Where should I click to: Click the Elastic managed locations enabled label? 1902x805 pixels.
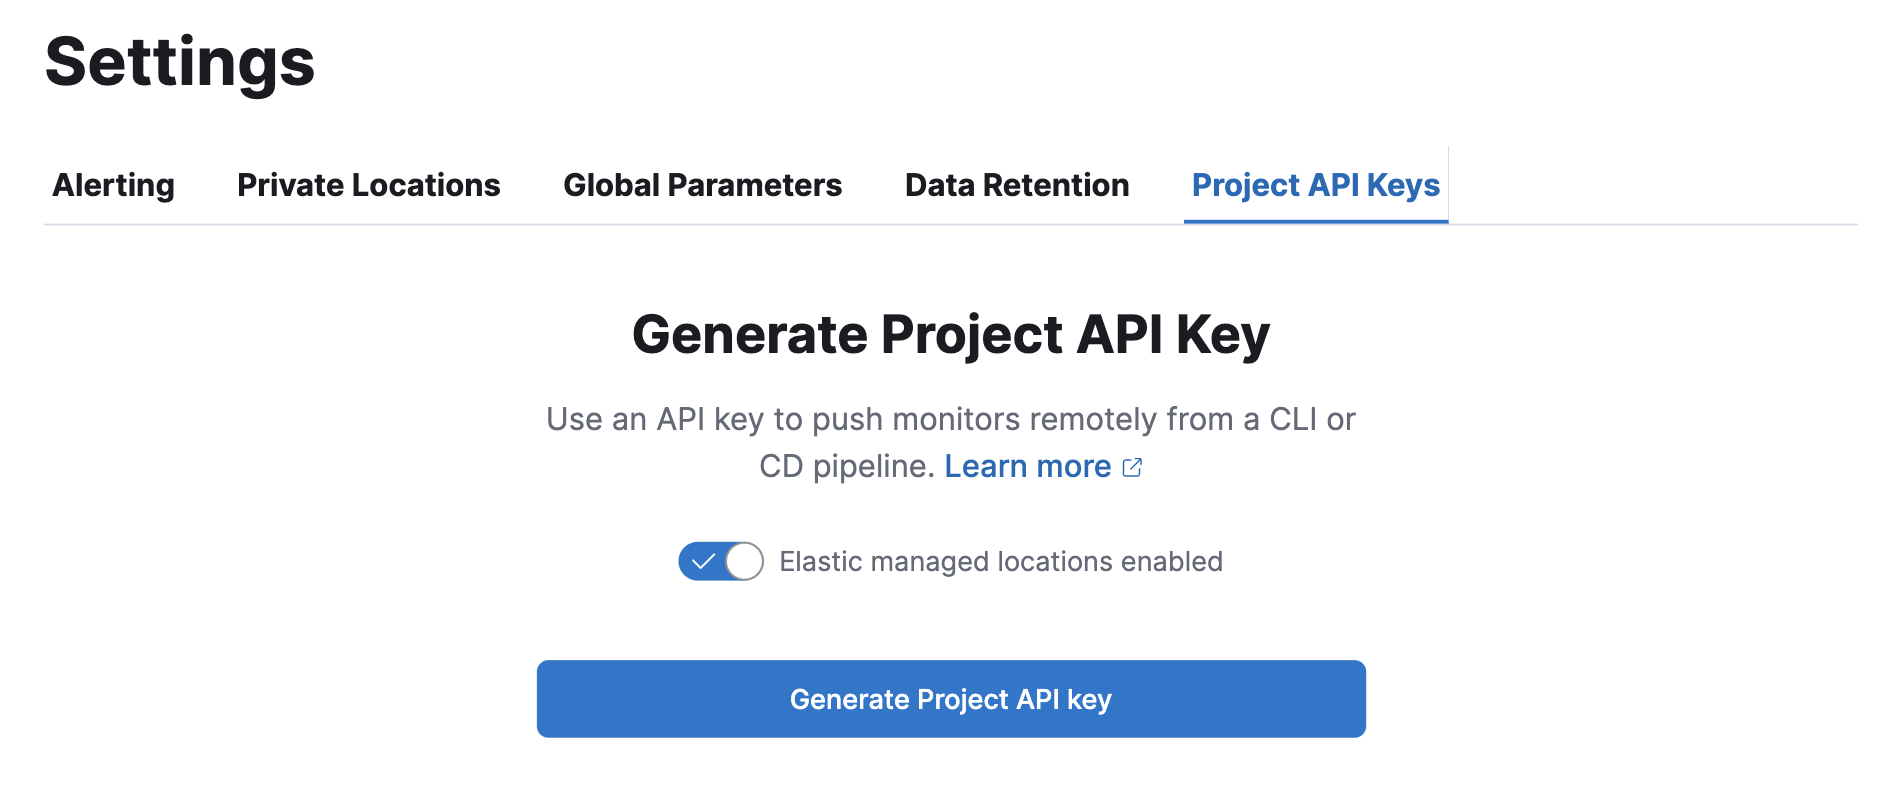[1000, 562]
